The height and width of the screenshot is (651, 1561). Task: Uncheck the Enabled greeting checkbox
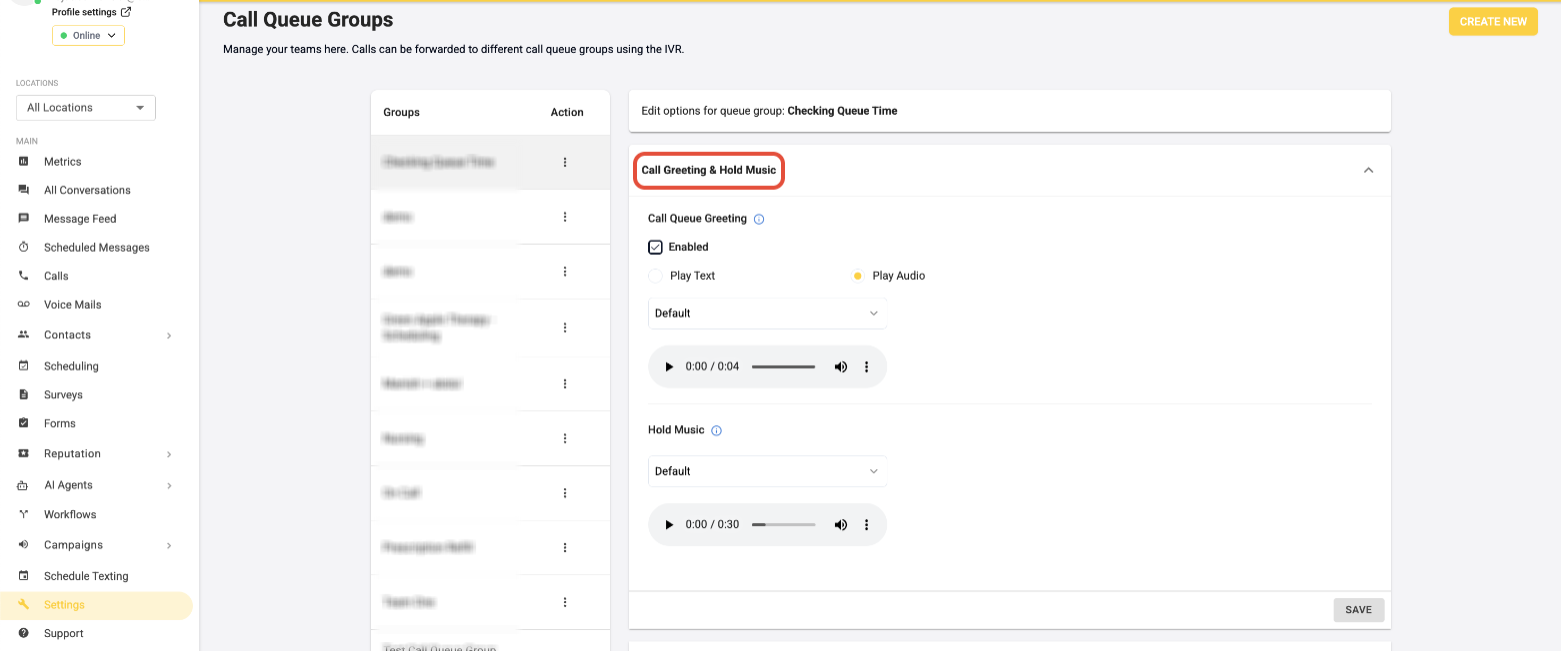coord(656,247)
